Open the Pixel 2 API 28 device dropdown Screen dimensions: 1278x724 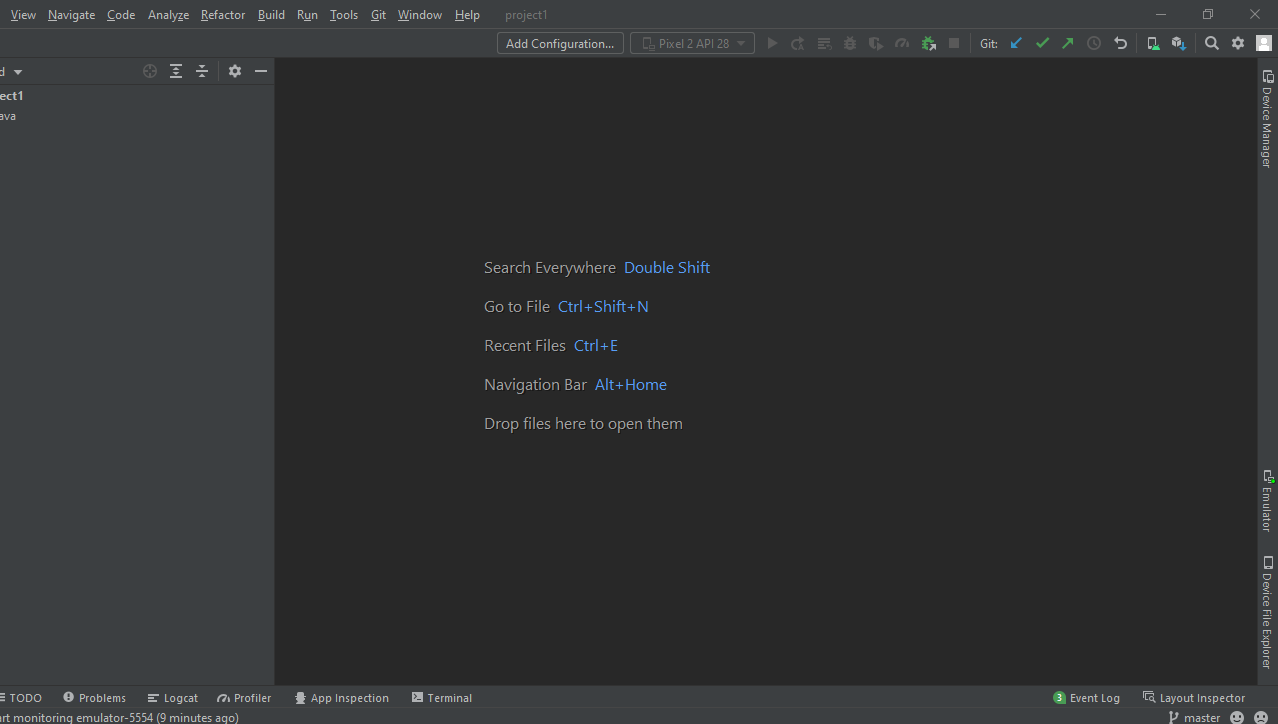pyautogui.click(x=692, y=43)
